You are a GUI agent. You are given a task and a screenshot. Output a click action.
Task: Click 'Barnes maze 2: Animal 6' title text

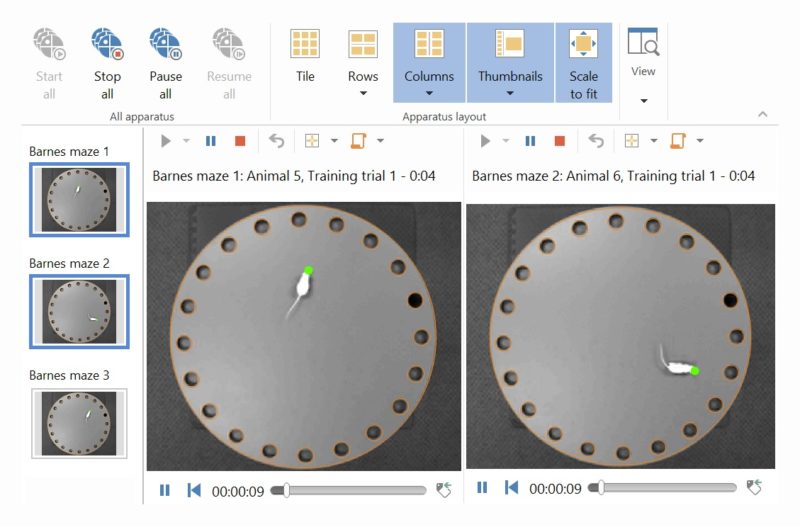547,176
